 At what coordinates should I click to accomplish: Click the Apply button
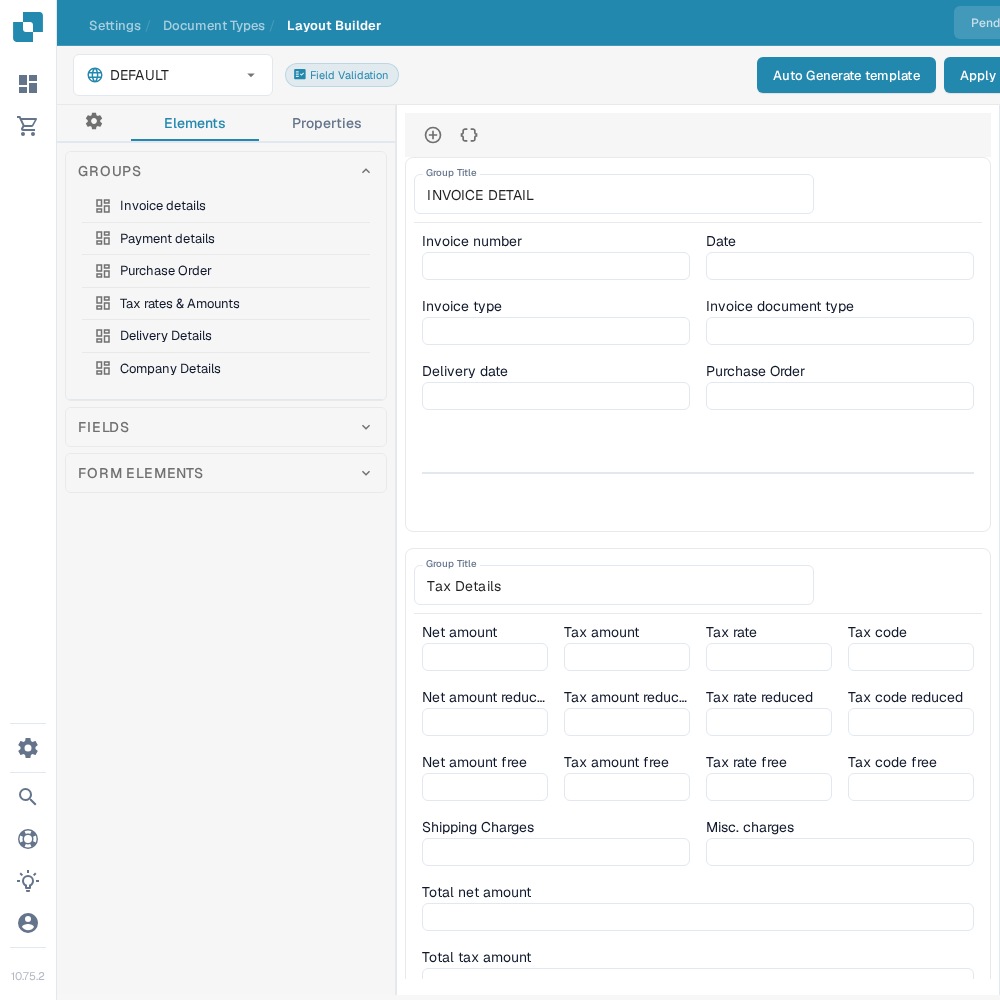(x=973, y=75)
